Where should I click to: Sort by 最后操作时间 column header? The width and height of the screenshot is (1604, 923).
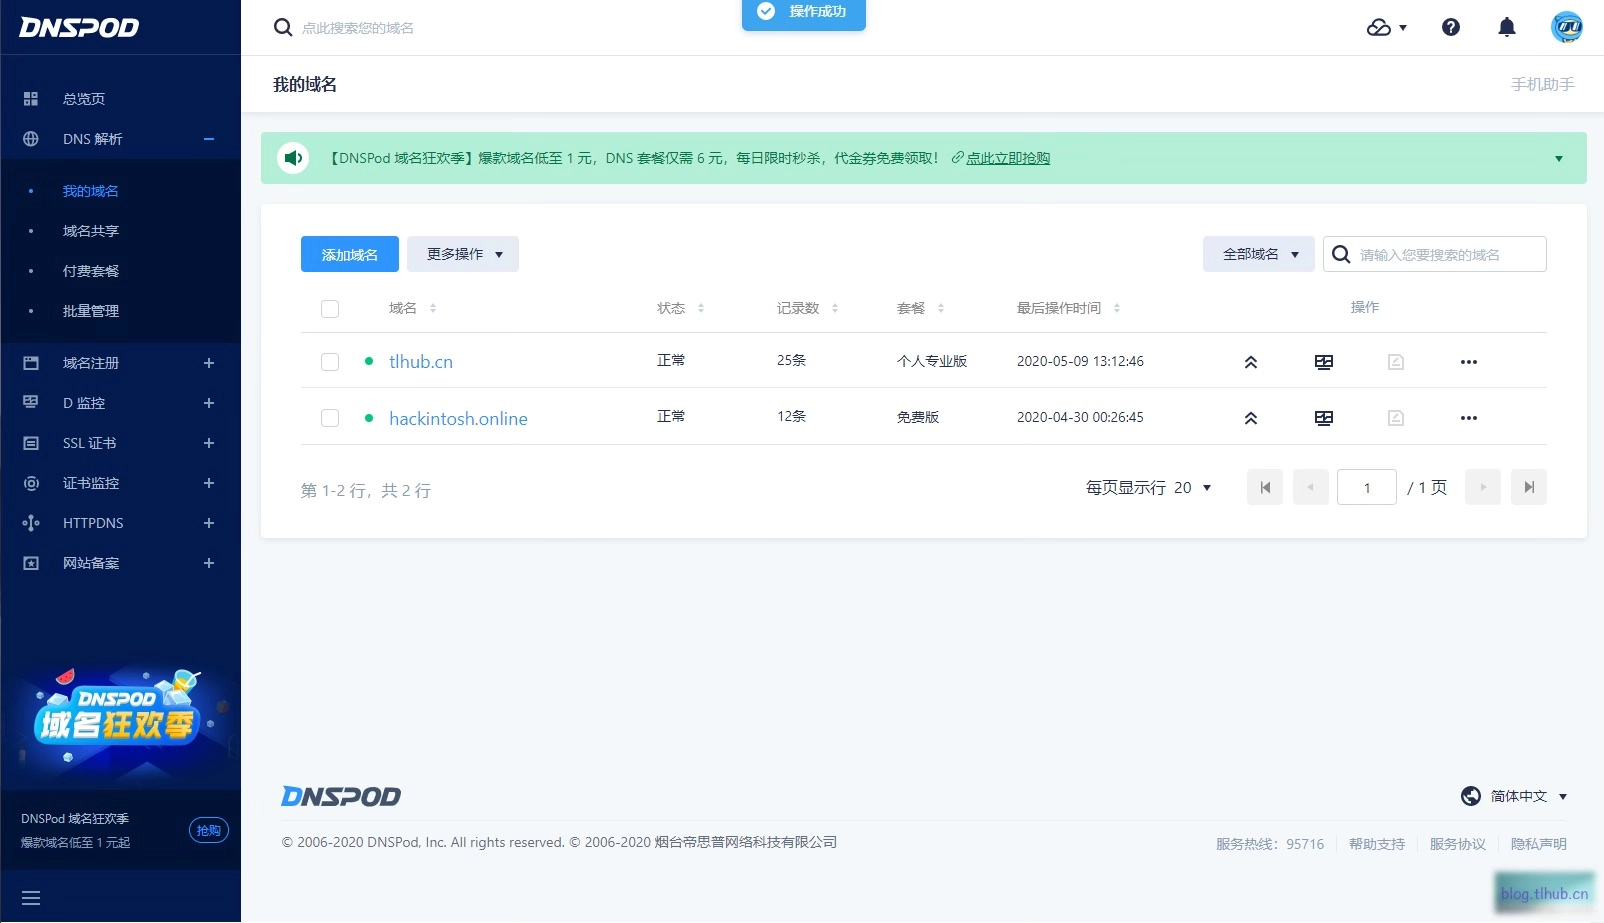pos(1068,308)
